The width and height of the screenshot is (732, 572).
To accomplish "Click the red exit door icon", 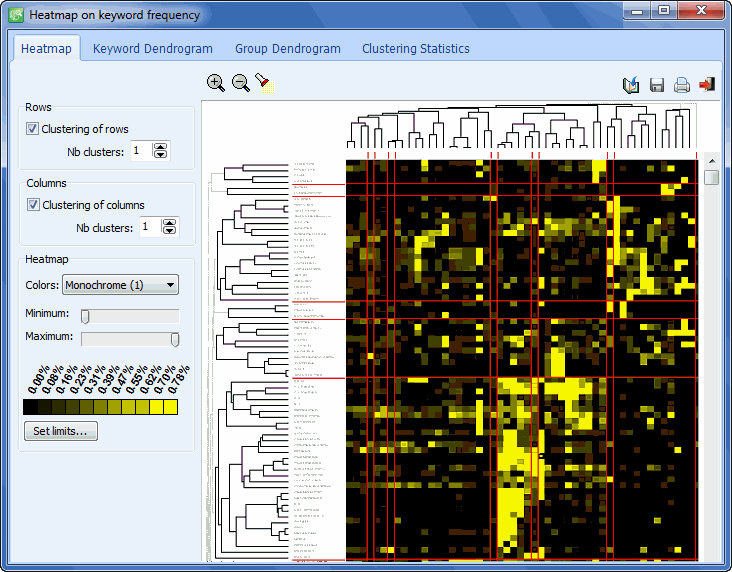I will (707, 85).
